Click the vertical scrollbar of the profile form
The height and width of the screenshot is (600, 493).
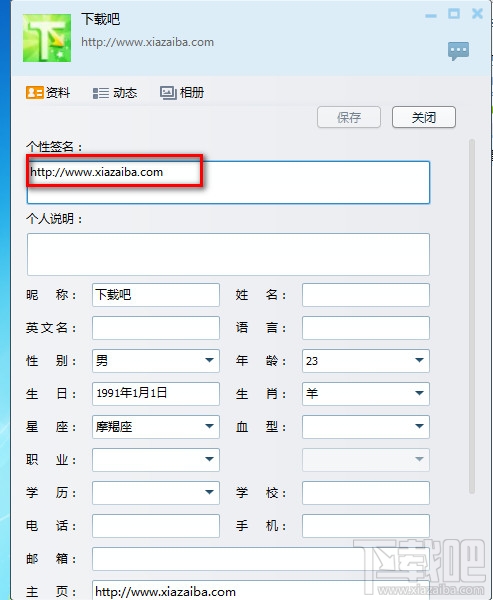click(x=472, y=316)
